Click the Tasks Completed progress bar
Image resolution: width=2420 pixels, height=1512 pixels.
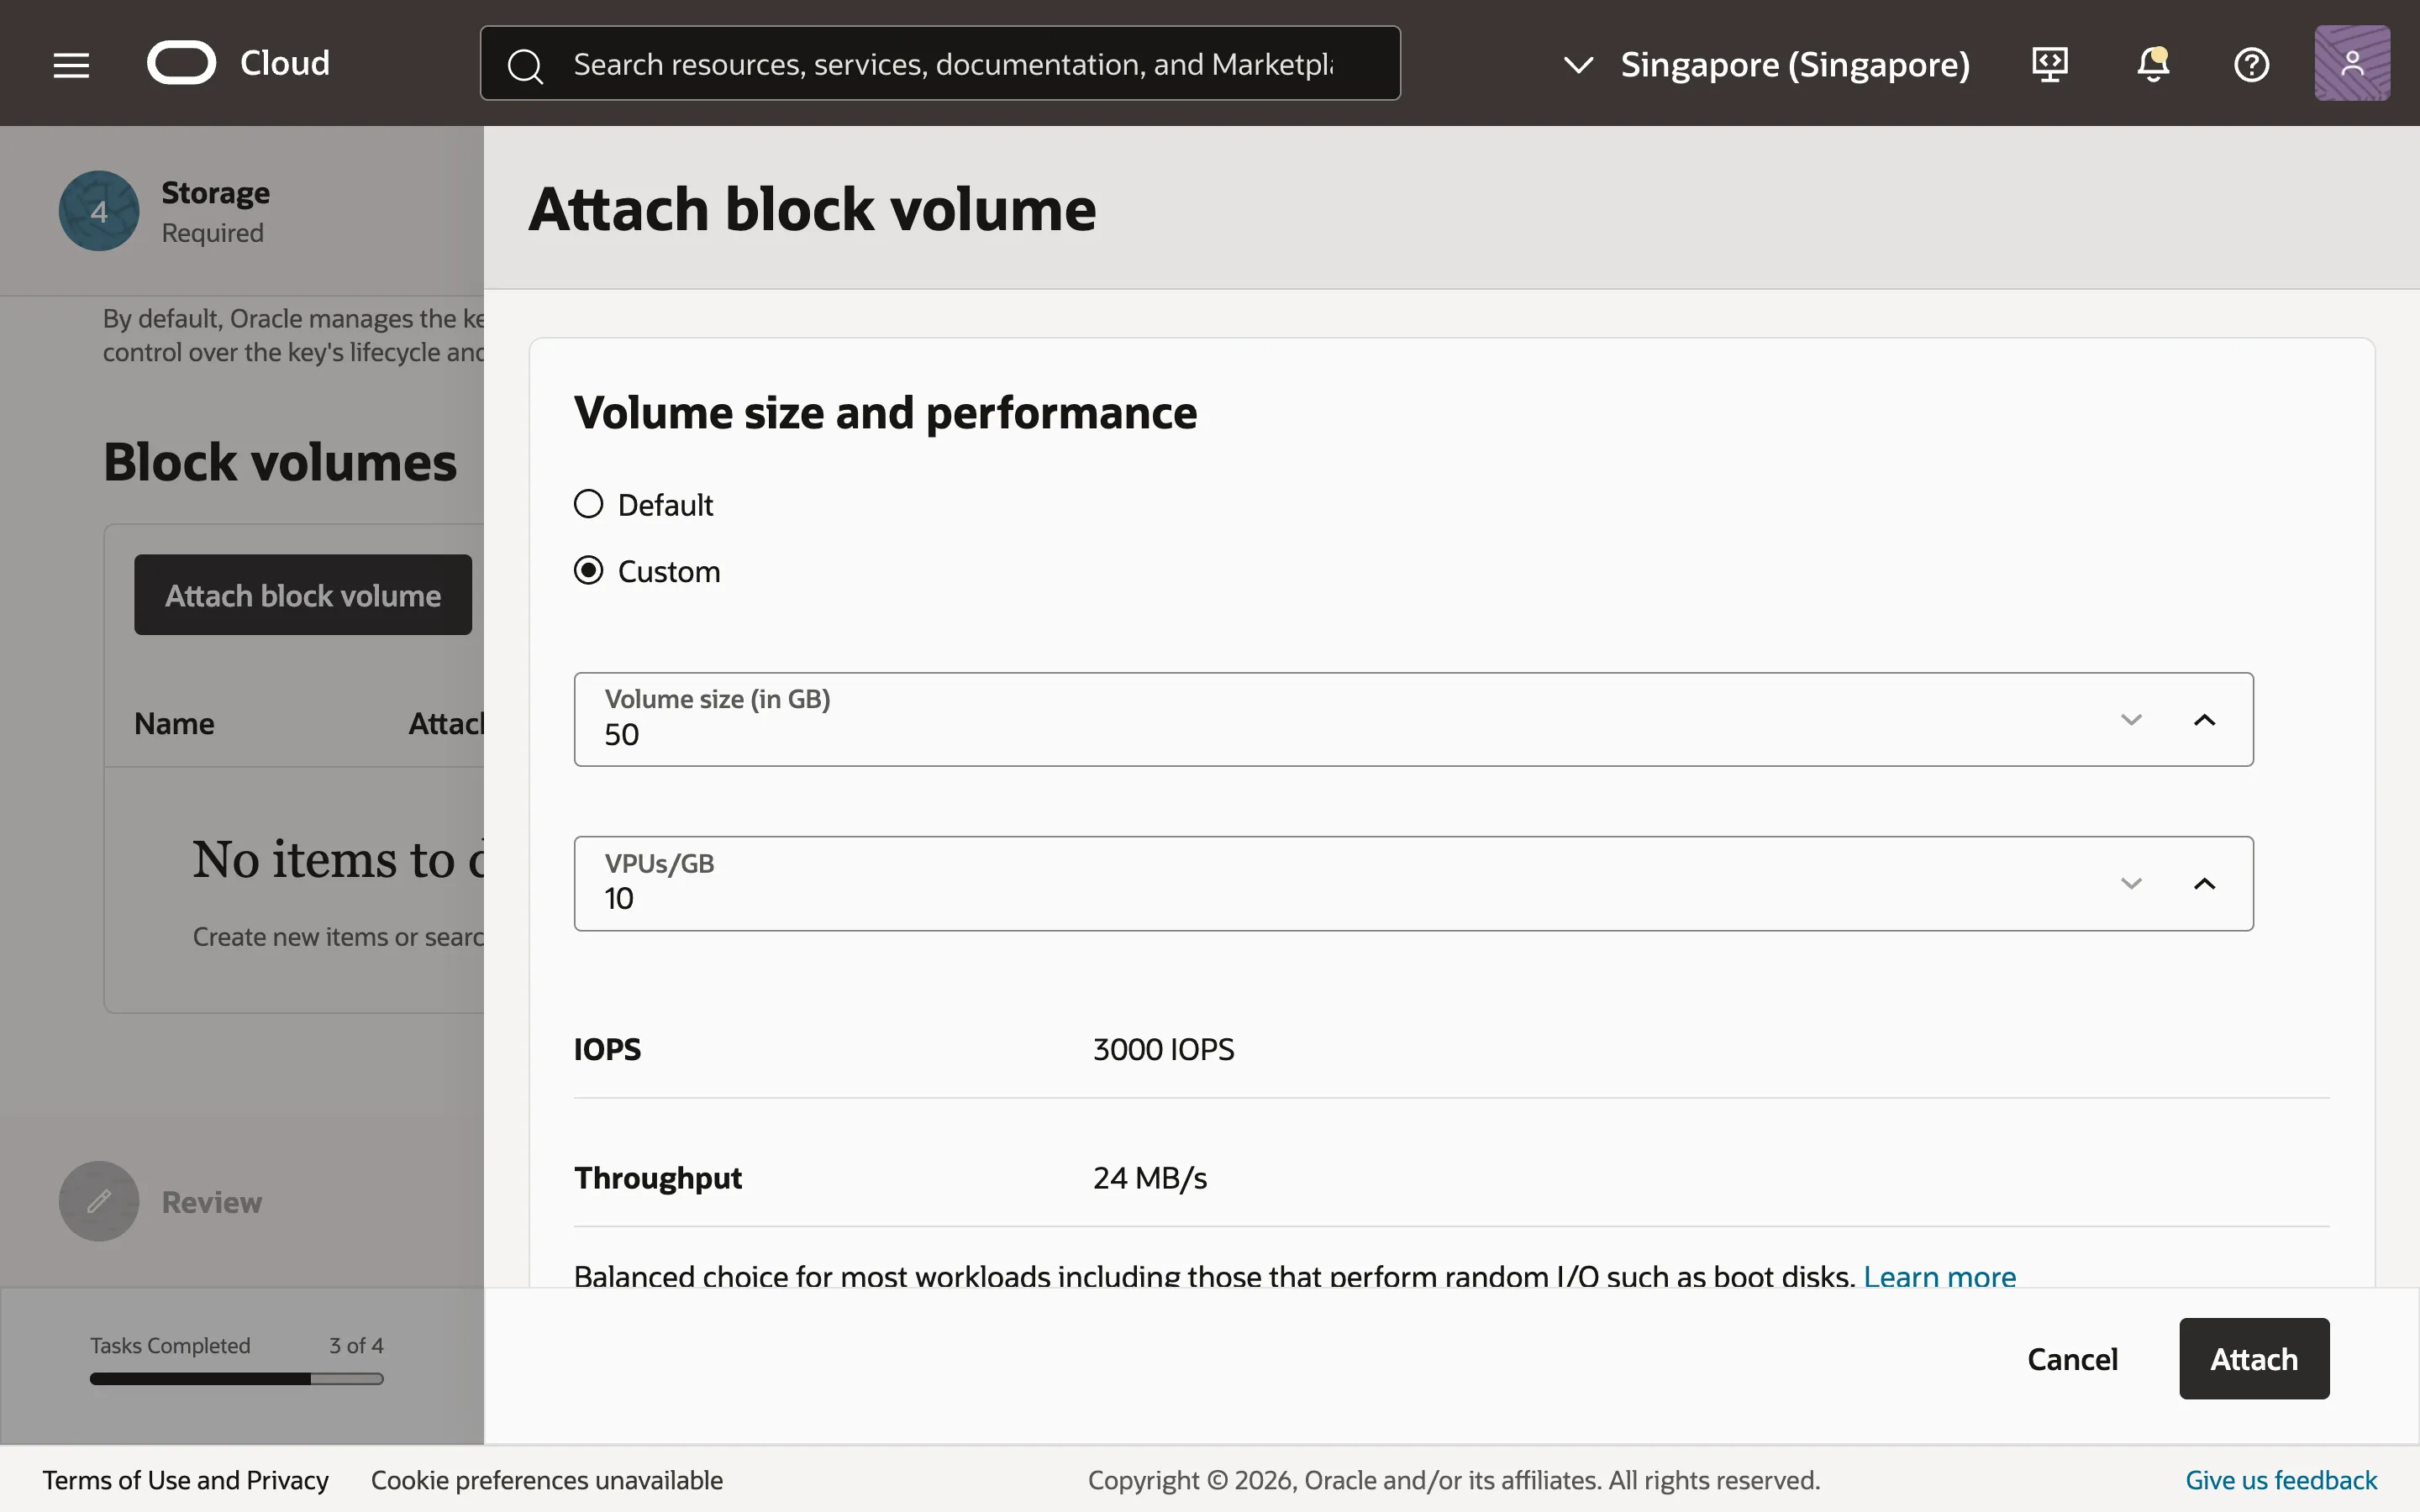[x=236, y=1379]
